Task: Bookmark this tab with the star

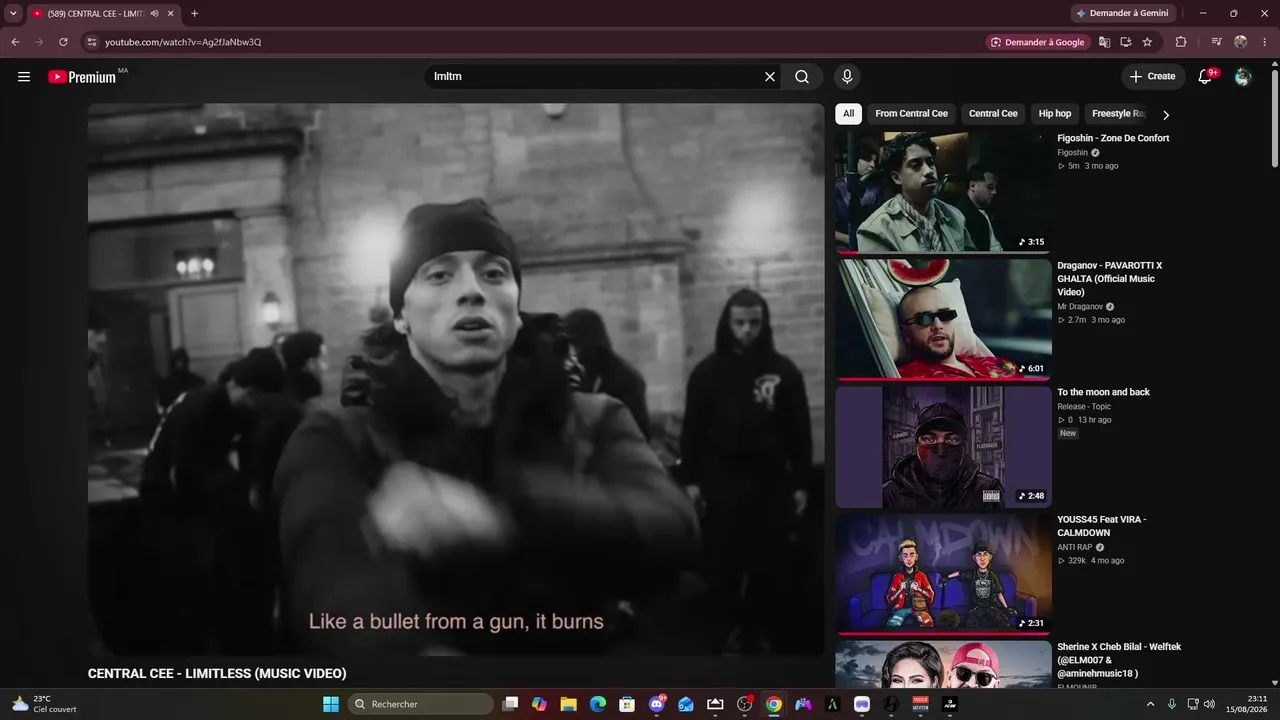Action: coord(1147,42)
